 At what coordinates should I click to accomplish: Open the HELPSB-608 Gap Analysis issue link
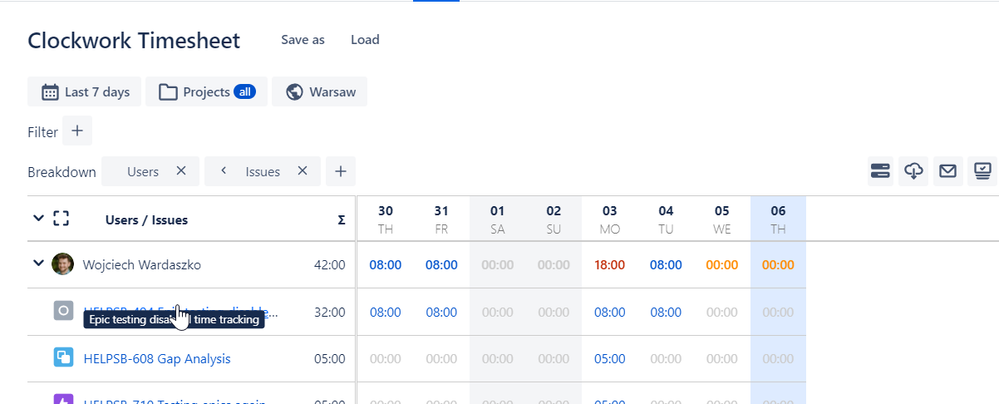pos(157,359)
